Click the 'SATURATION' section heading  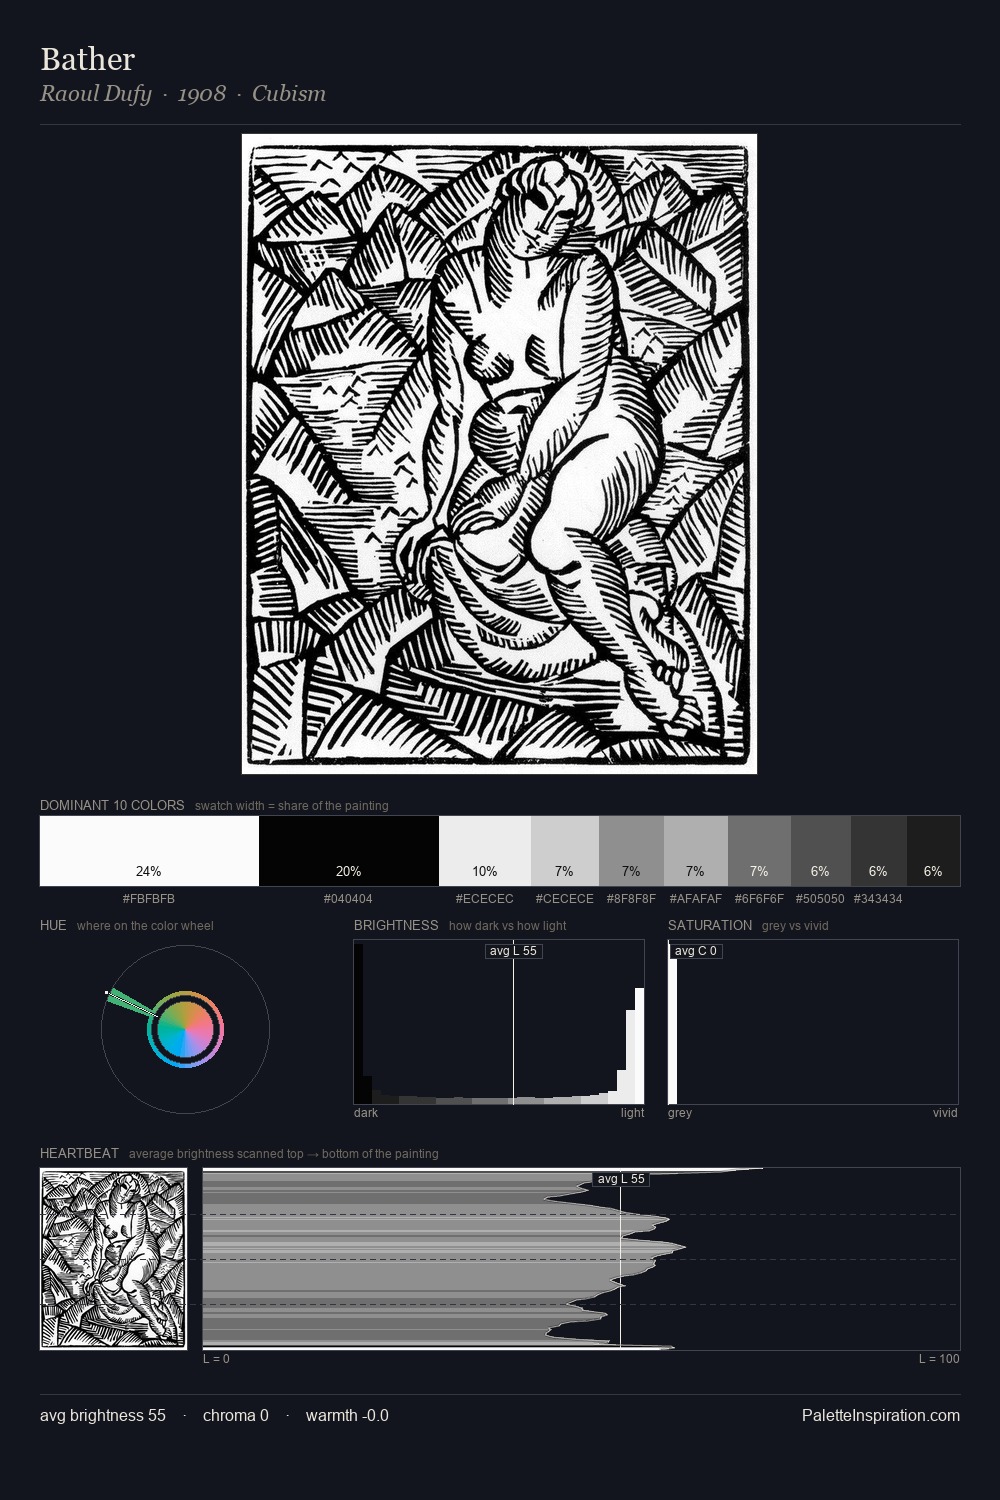710,925
